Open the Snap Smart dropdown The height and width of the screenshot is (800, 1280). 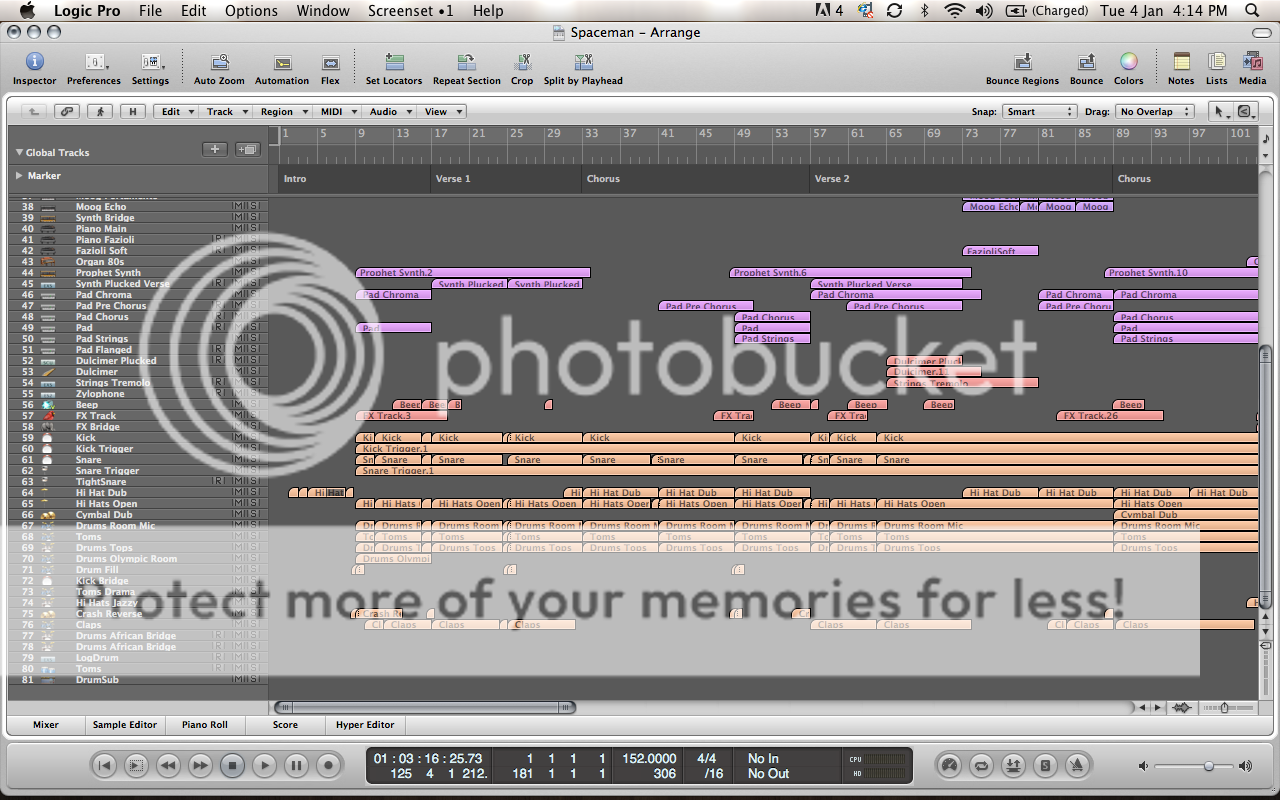[1040, 112]
